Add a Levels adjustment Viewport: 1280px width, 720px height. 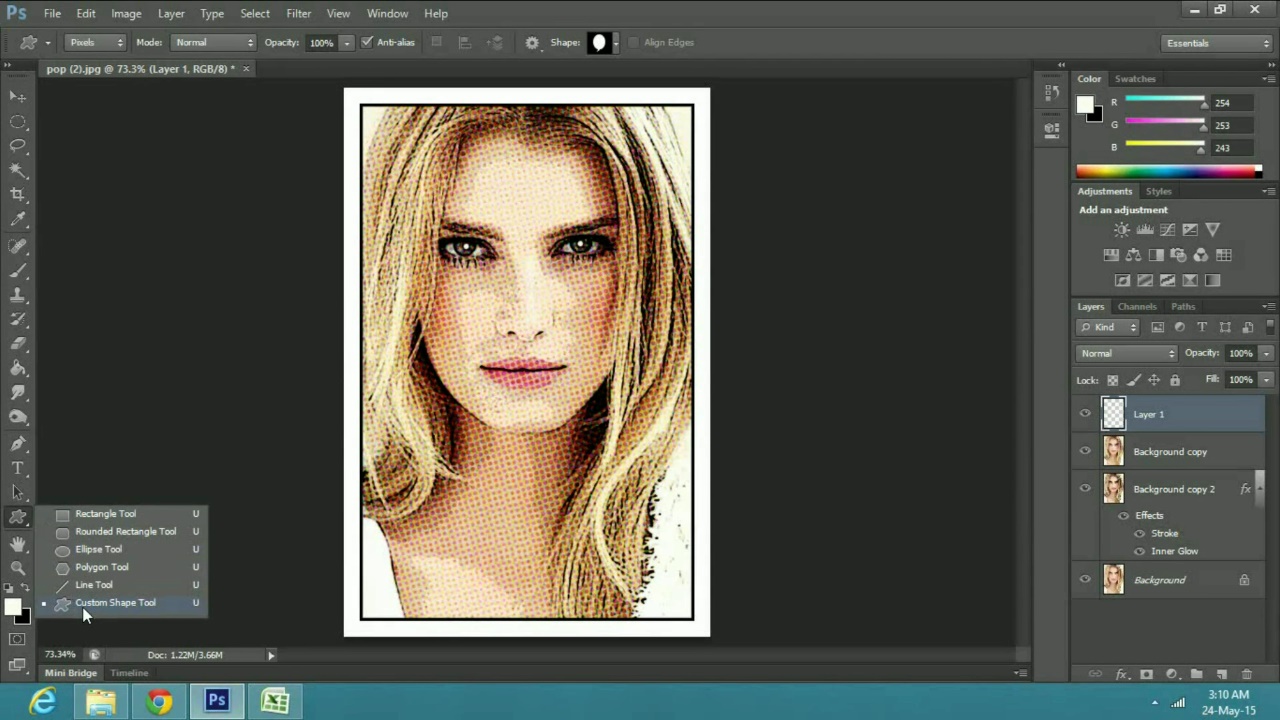(1145, 230)
